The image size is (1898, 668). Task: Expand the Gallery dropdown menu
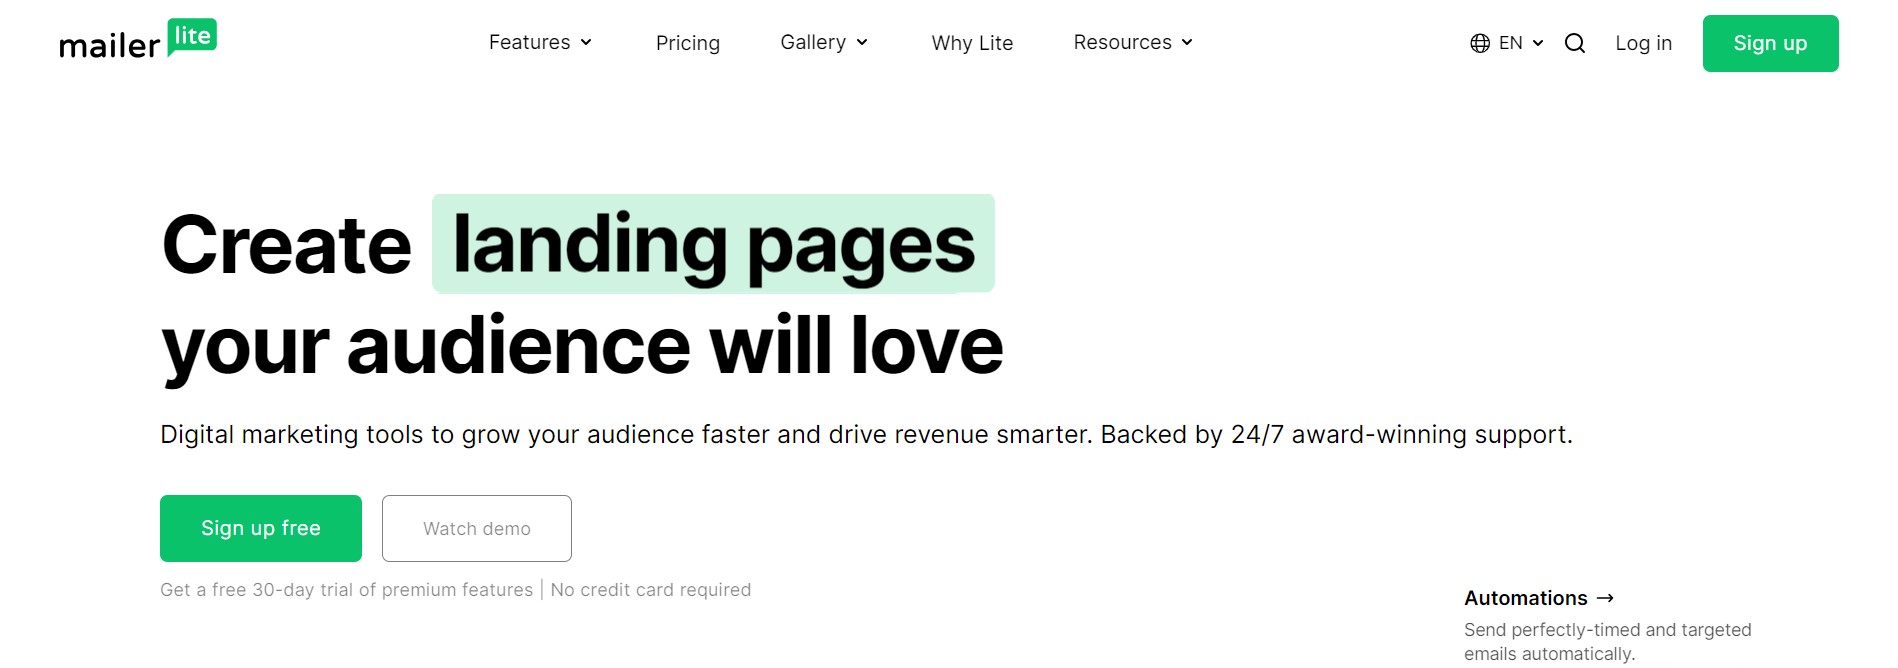(824, 42)
